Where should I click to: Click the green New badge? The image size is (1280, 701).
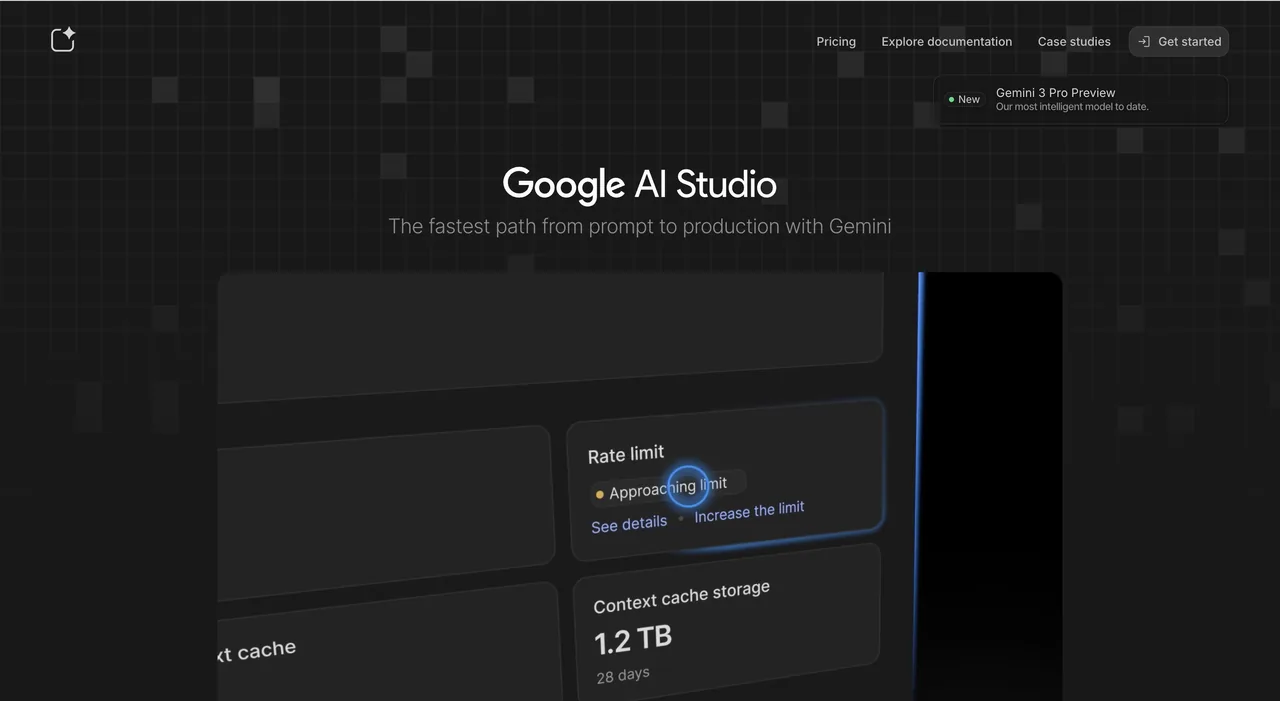coord(965,99)
